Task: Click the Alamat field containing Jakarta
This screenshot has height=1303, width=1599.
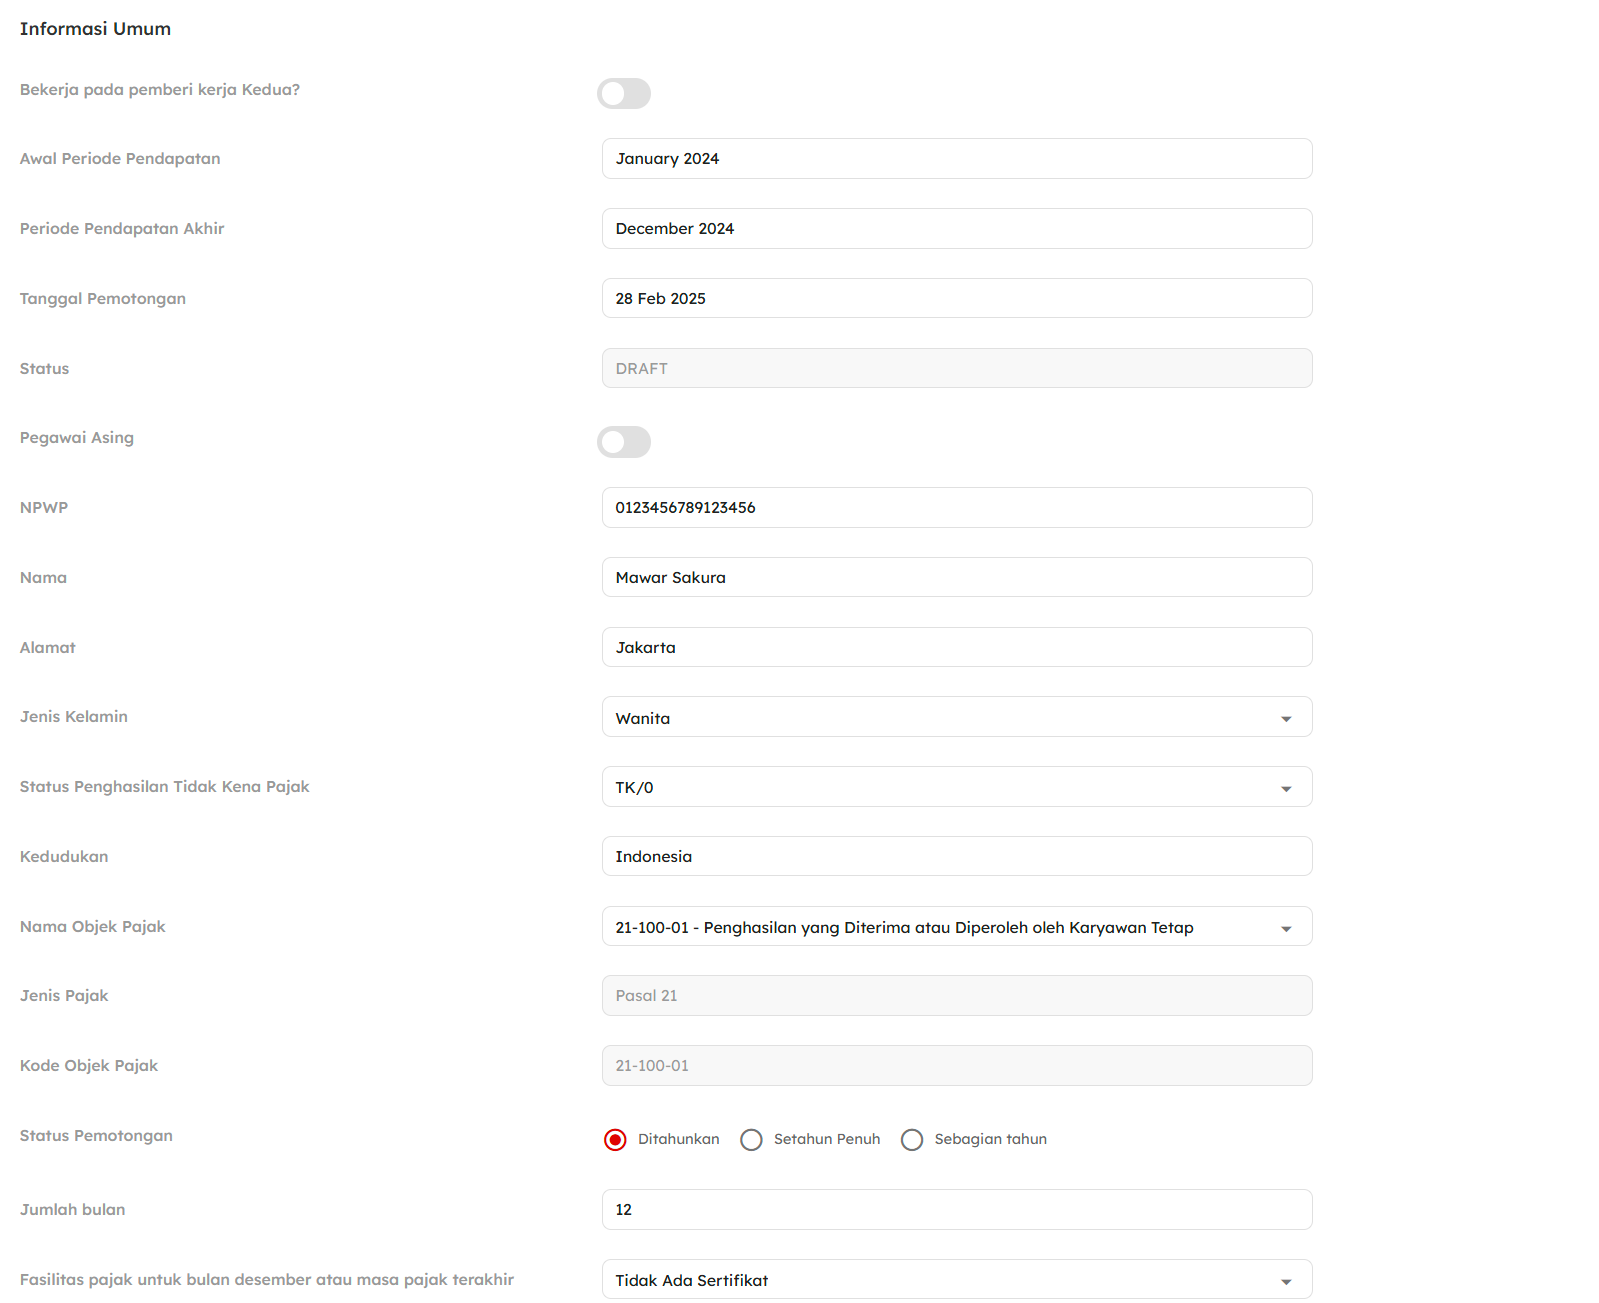Action: [x=956, y=648]
